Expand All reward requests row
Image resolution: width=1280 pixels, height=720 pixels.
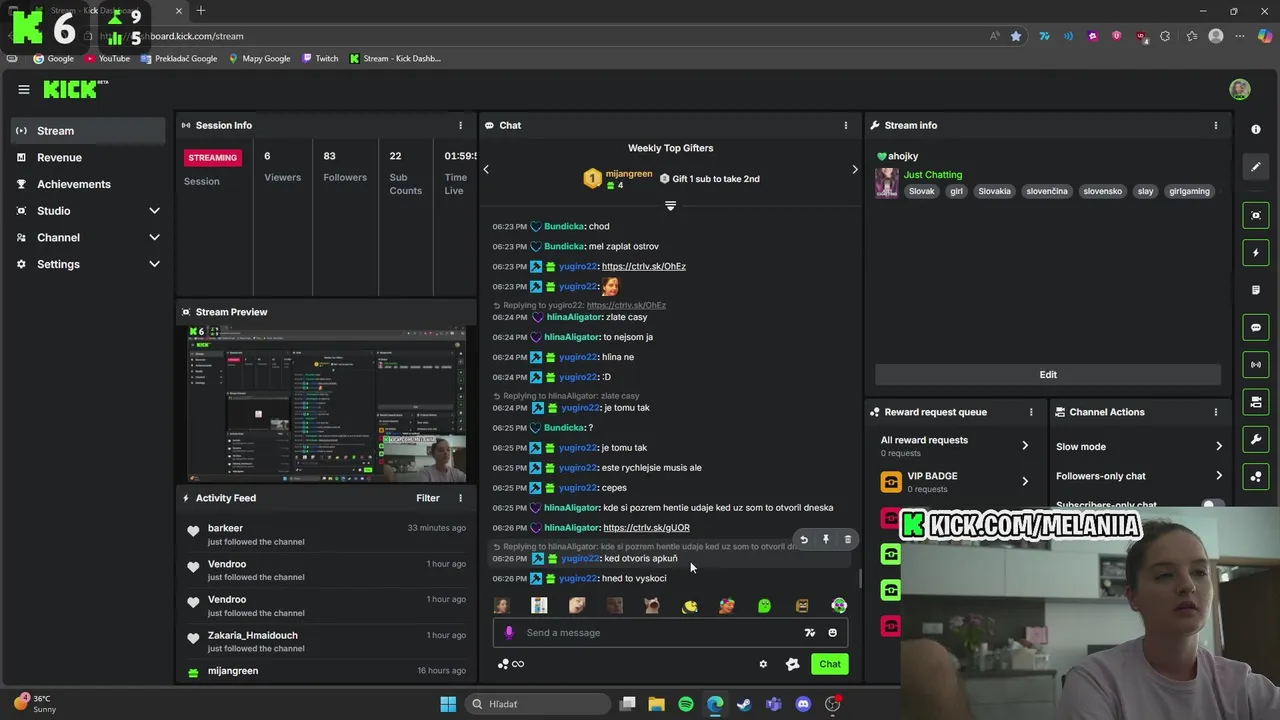point(1024,446)
